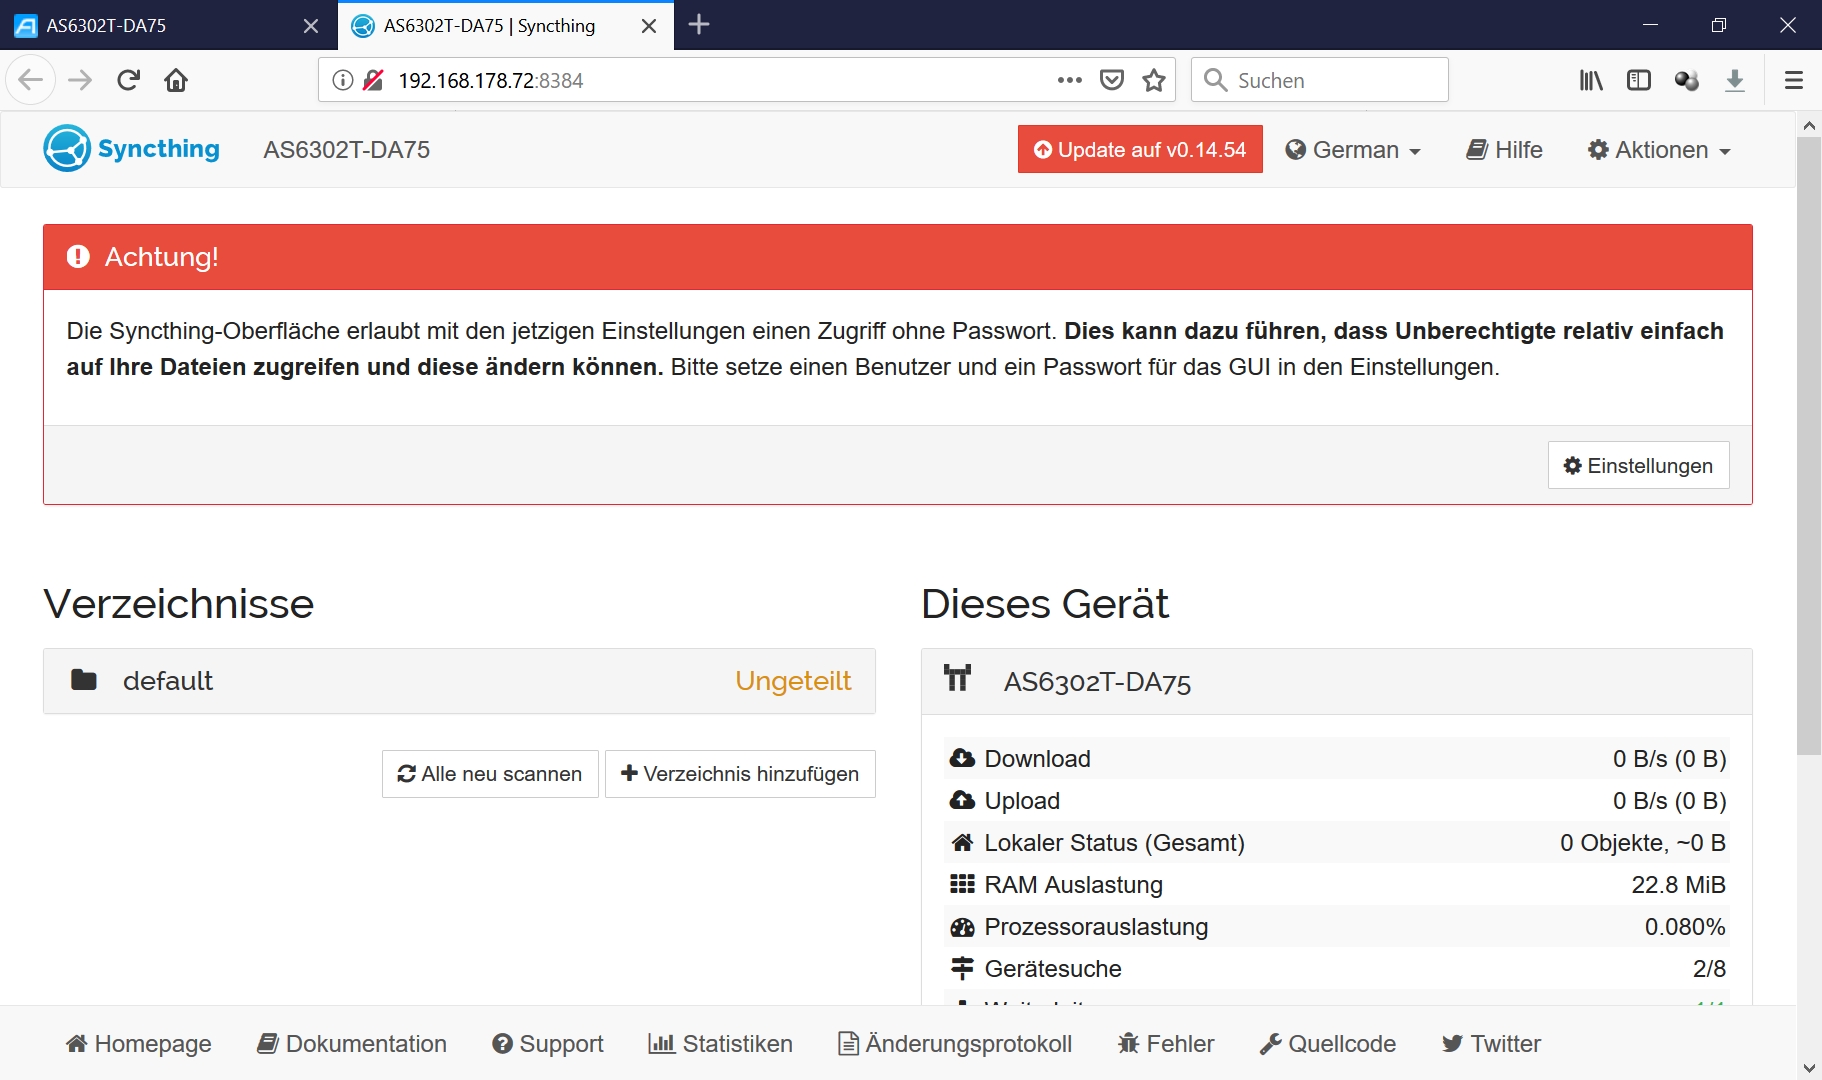Go to the browser home page icon

point(176,80)
